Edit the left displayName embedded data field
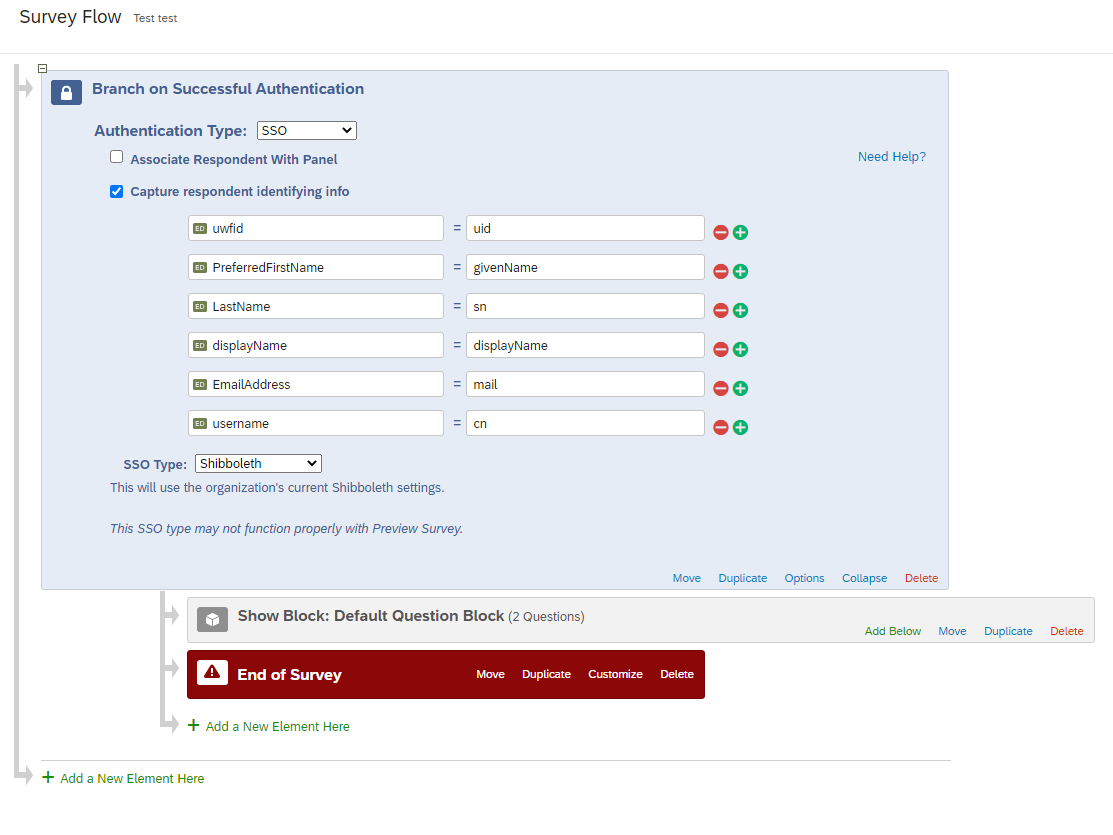1113x835 pixels. coord(316,346)
